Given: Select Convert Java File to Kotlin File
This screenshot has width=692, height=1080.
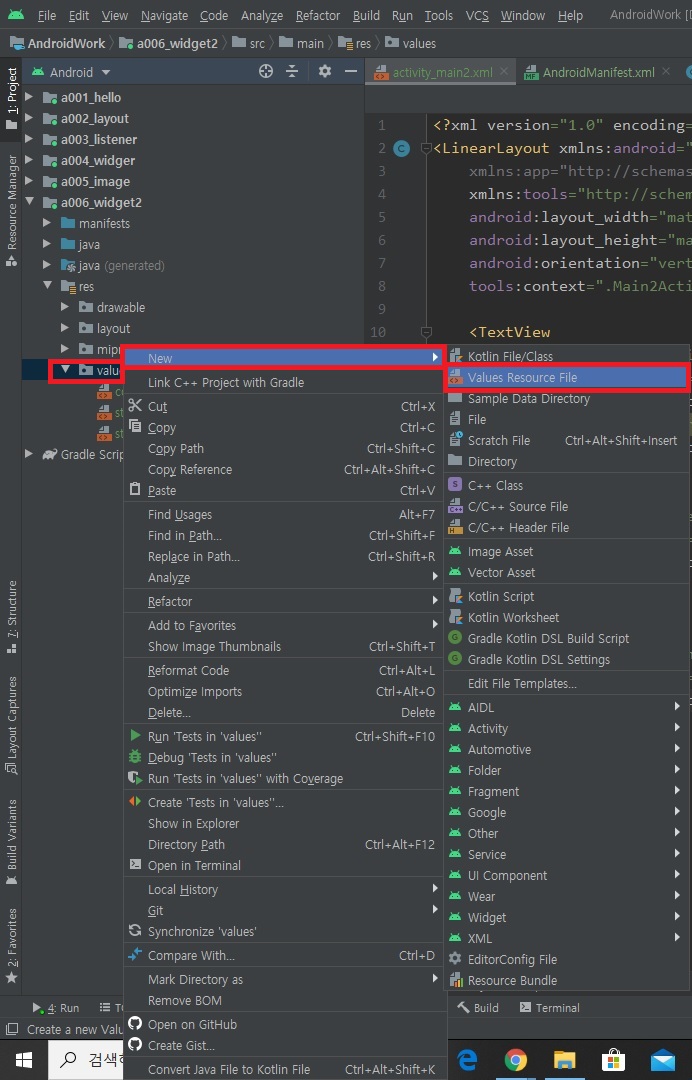Looking at the screenshot, I should (284, 1069).
